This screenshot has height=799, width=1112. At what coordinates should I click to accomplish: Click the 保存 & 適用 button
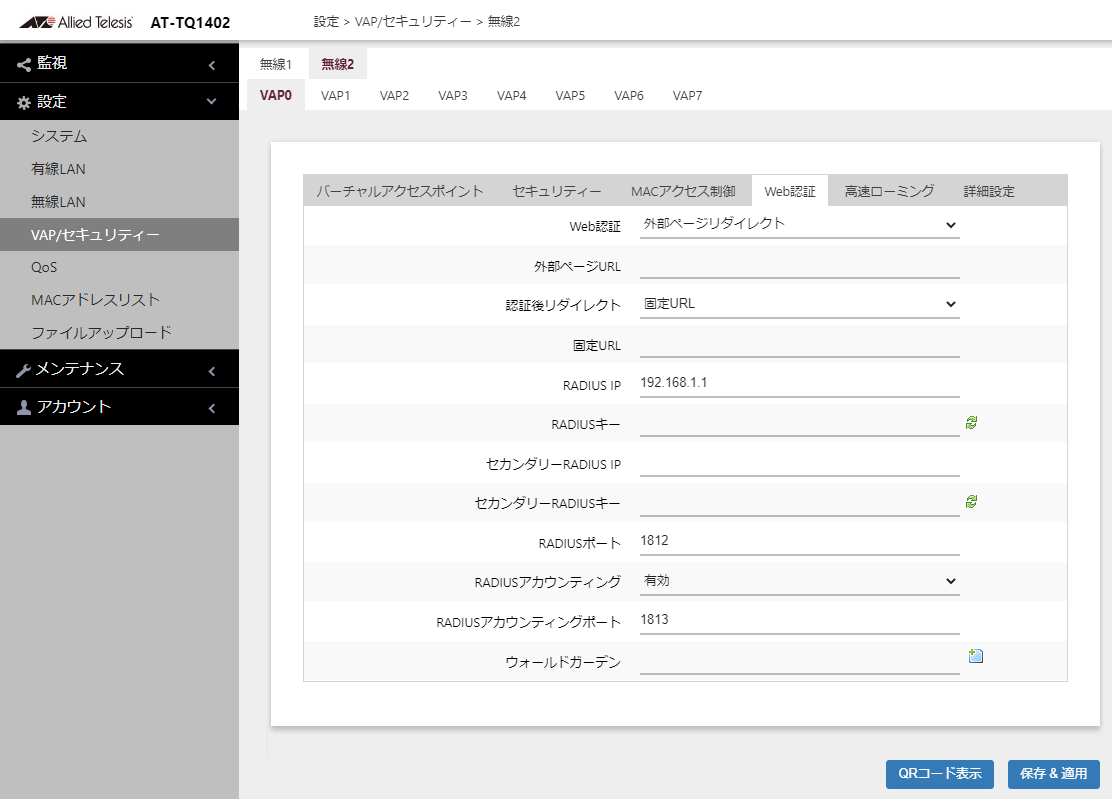point(1053,774)
